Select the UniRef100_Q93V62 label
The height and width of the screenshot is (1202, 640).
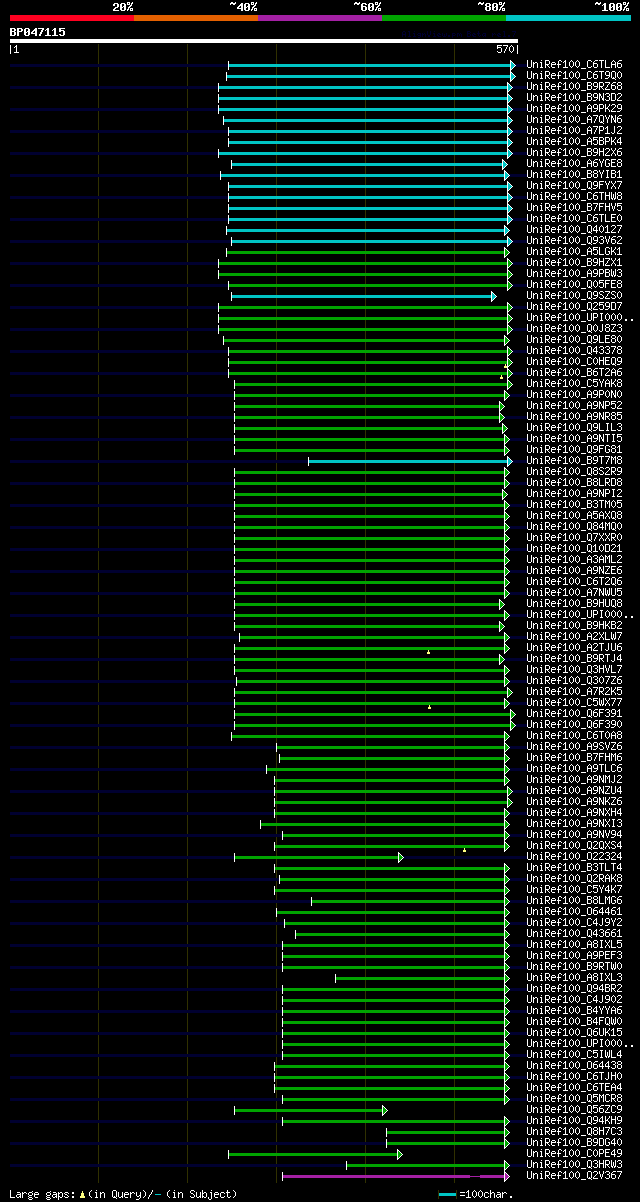(574, 240)
